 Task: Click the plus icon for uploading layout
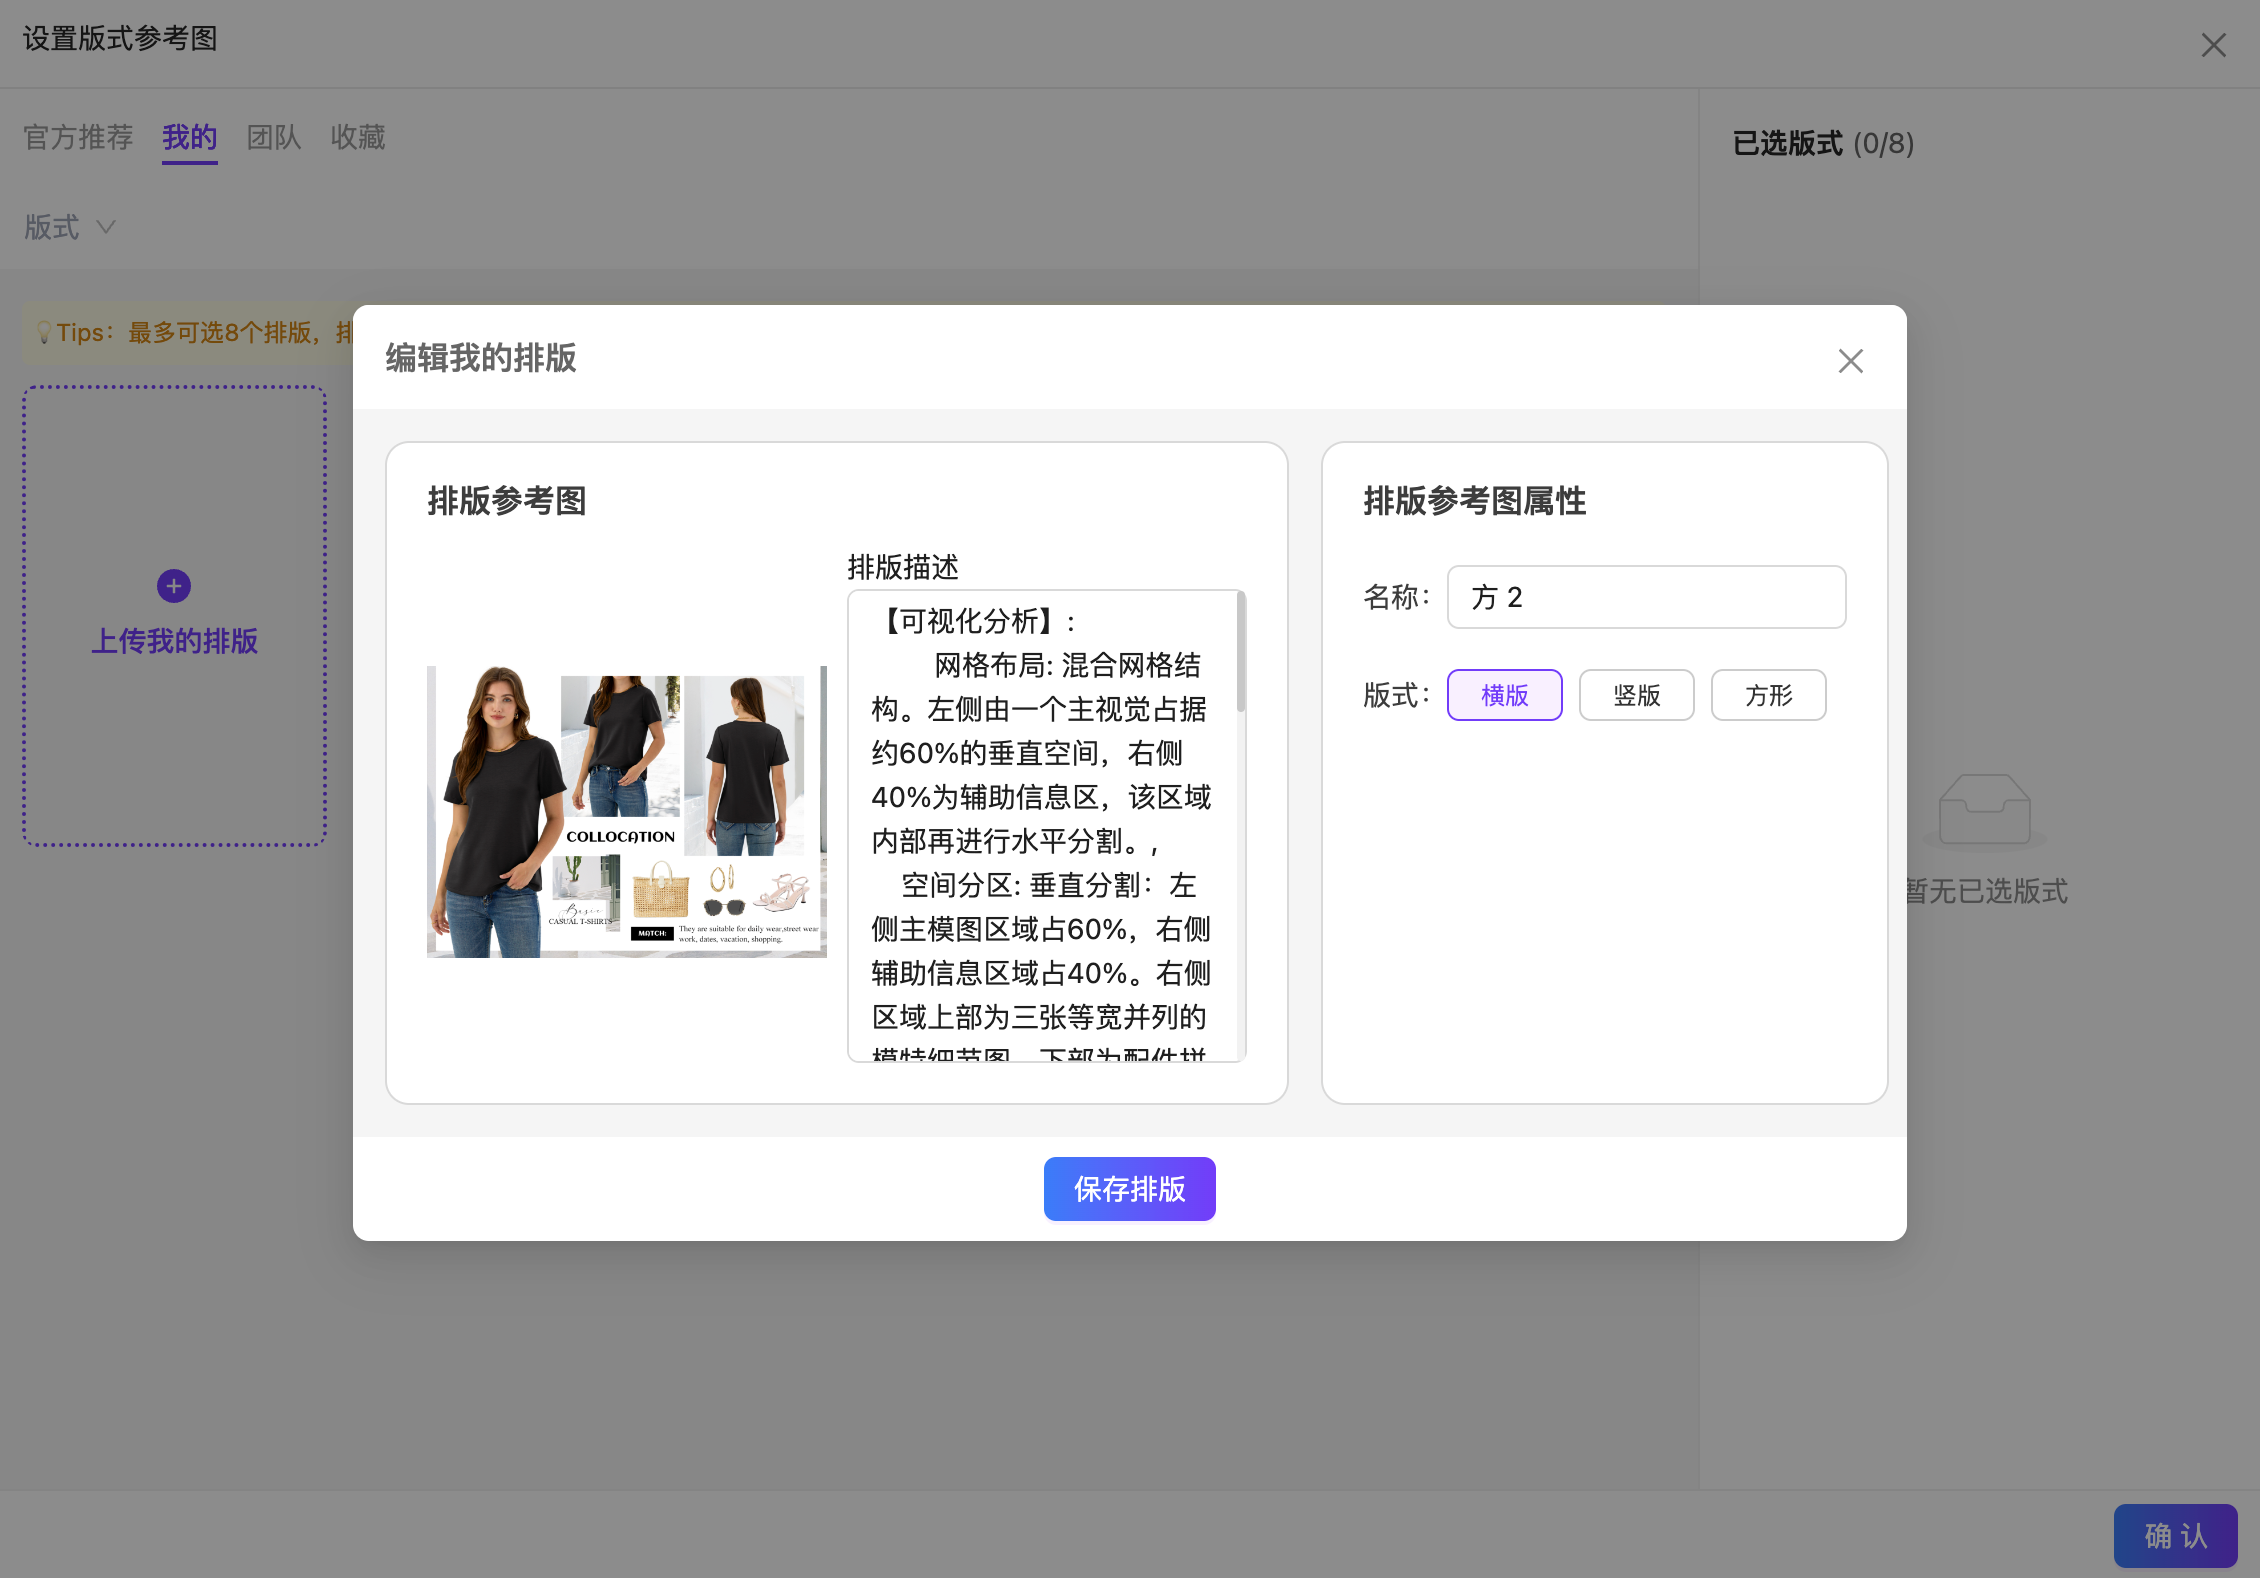pos(174,586)
